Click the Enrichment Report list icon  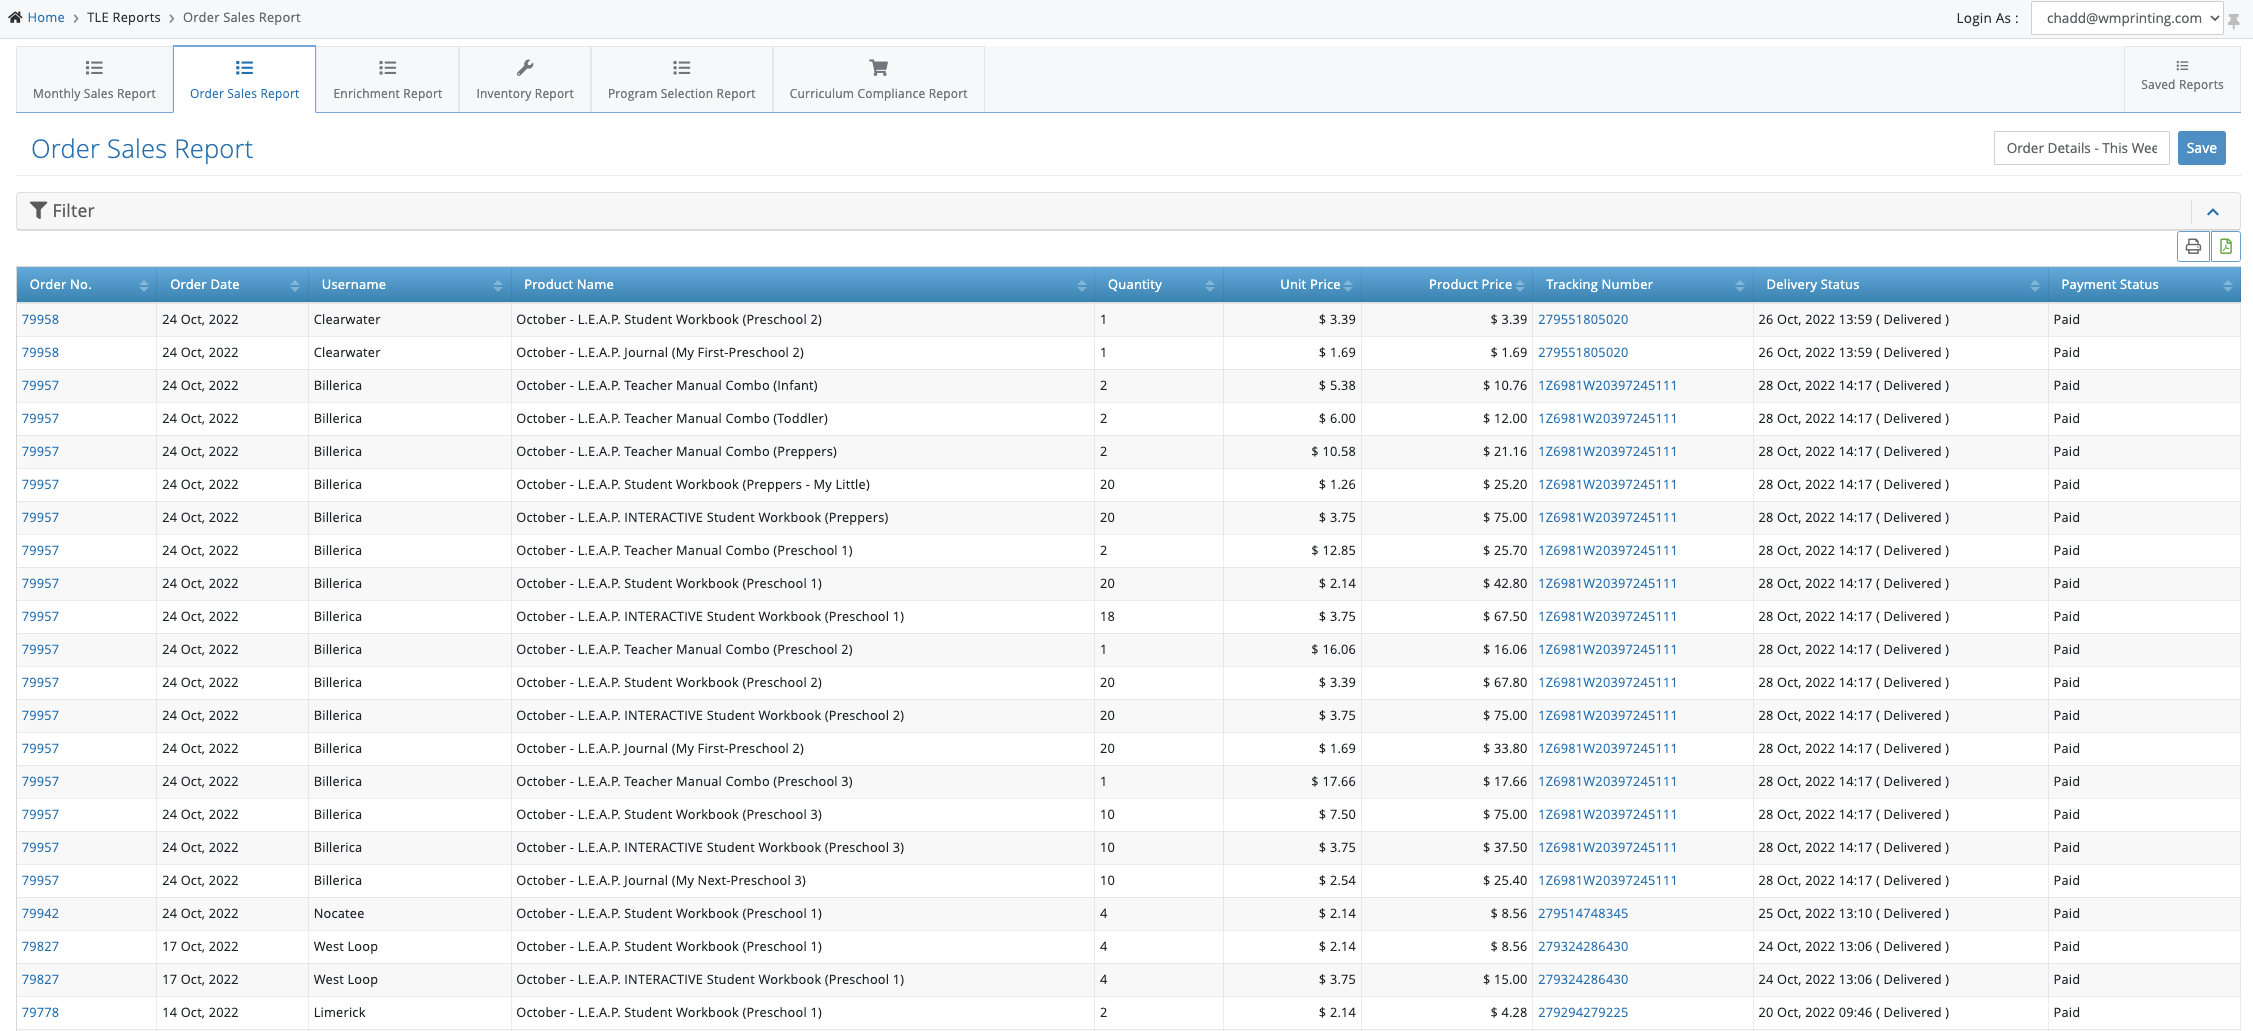(x=388, y=68)
